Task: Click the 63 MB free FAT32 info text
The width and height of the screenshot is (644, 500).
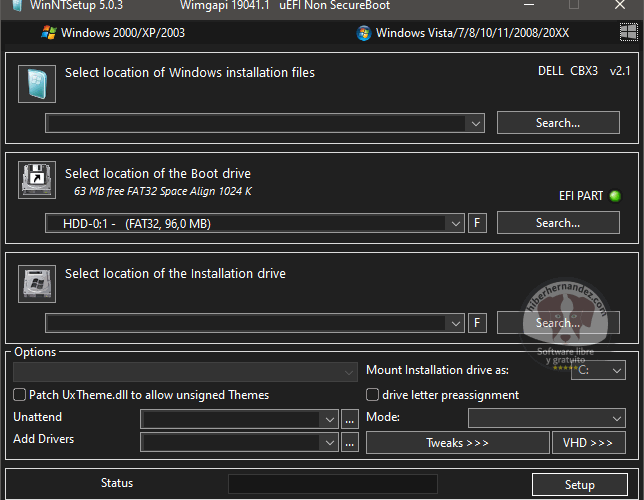Action: [163, 191]
